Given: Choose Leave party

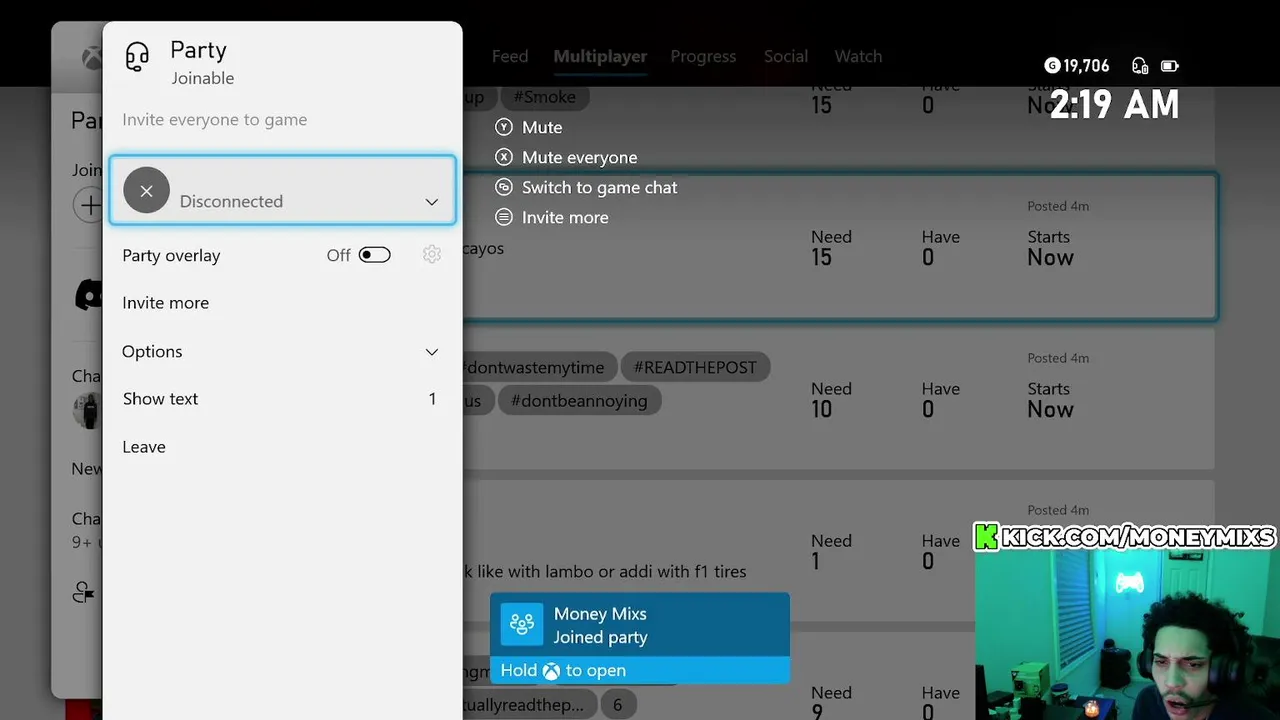Looking at the screenshot, I should pos(144,447).
